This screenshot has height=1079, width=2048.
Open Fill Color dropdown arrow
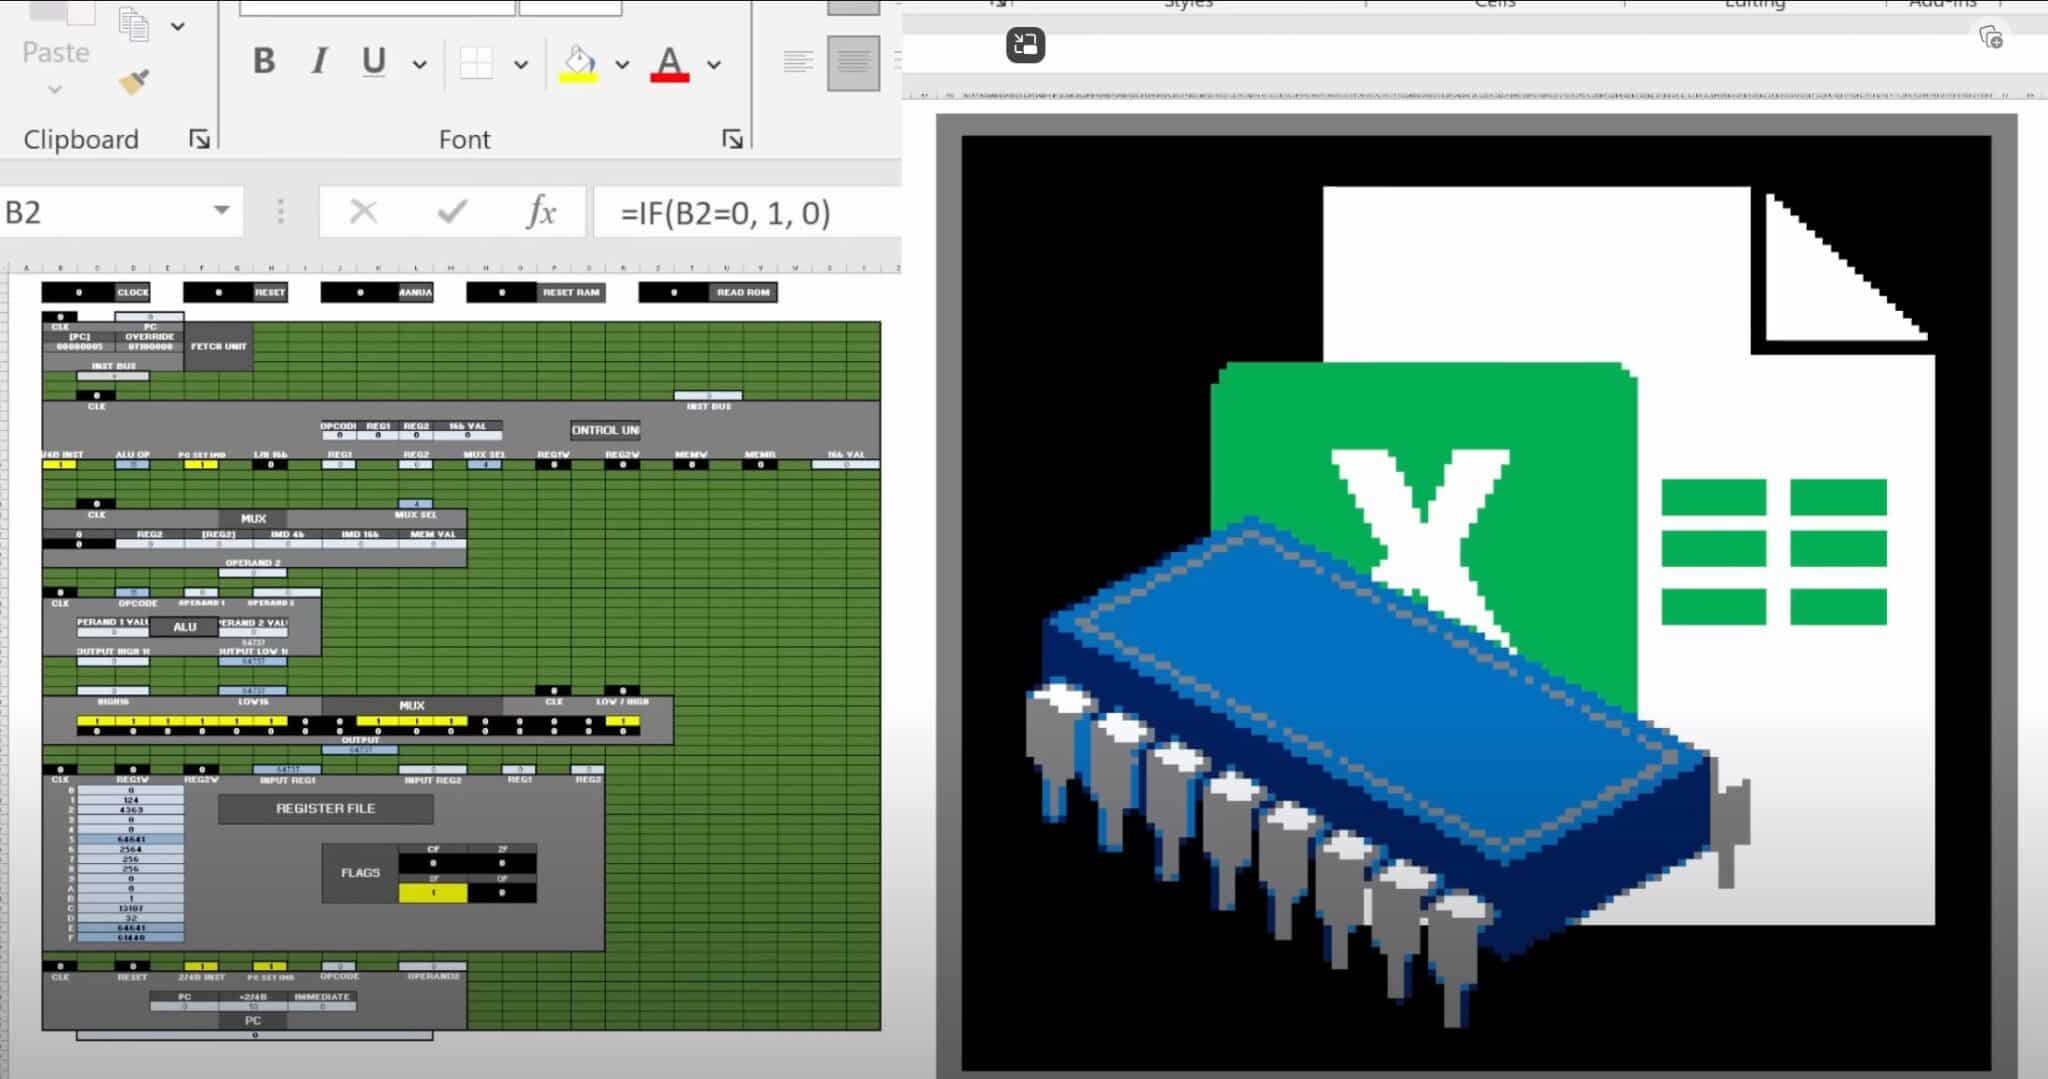[x=622, y=65]
